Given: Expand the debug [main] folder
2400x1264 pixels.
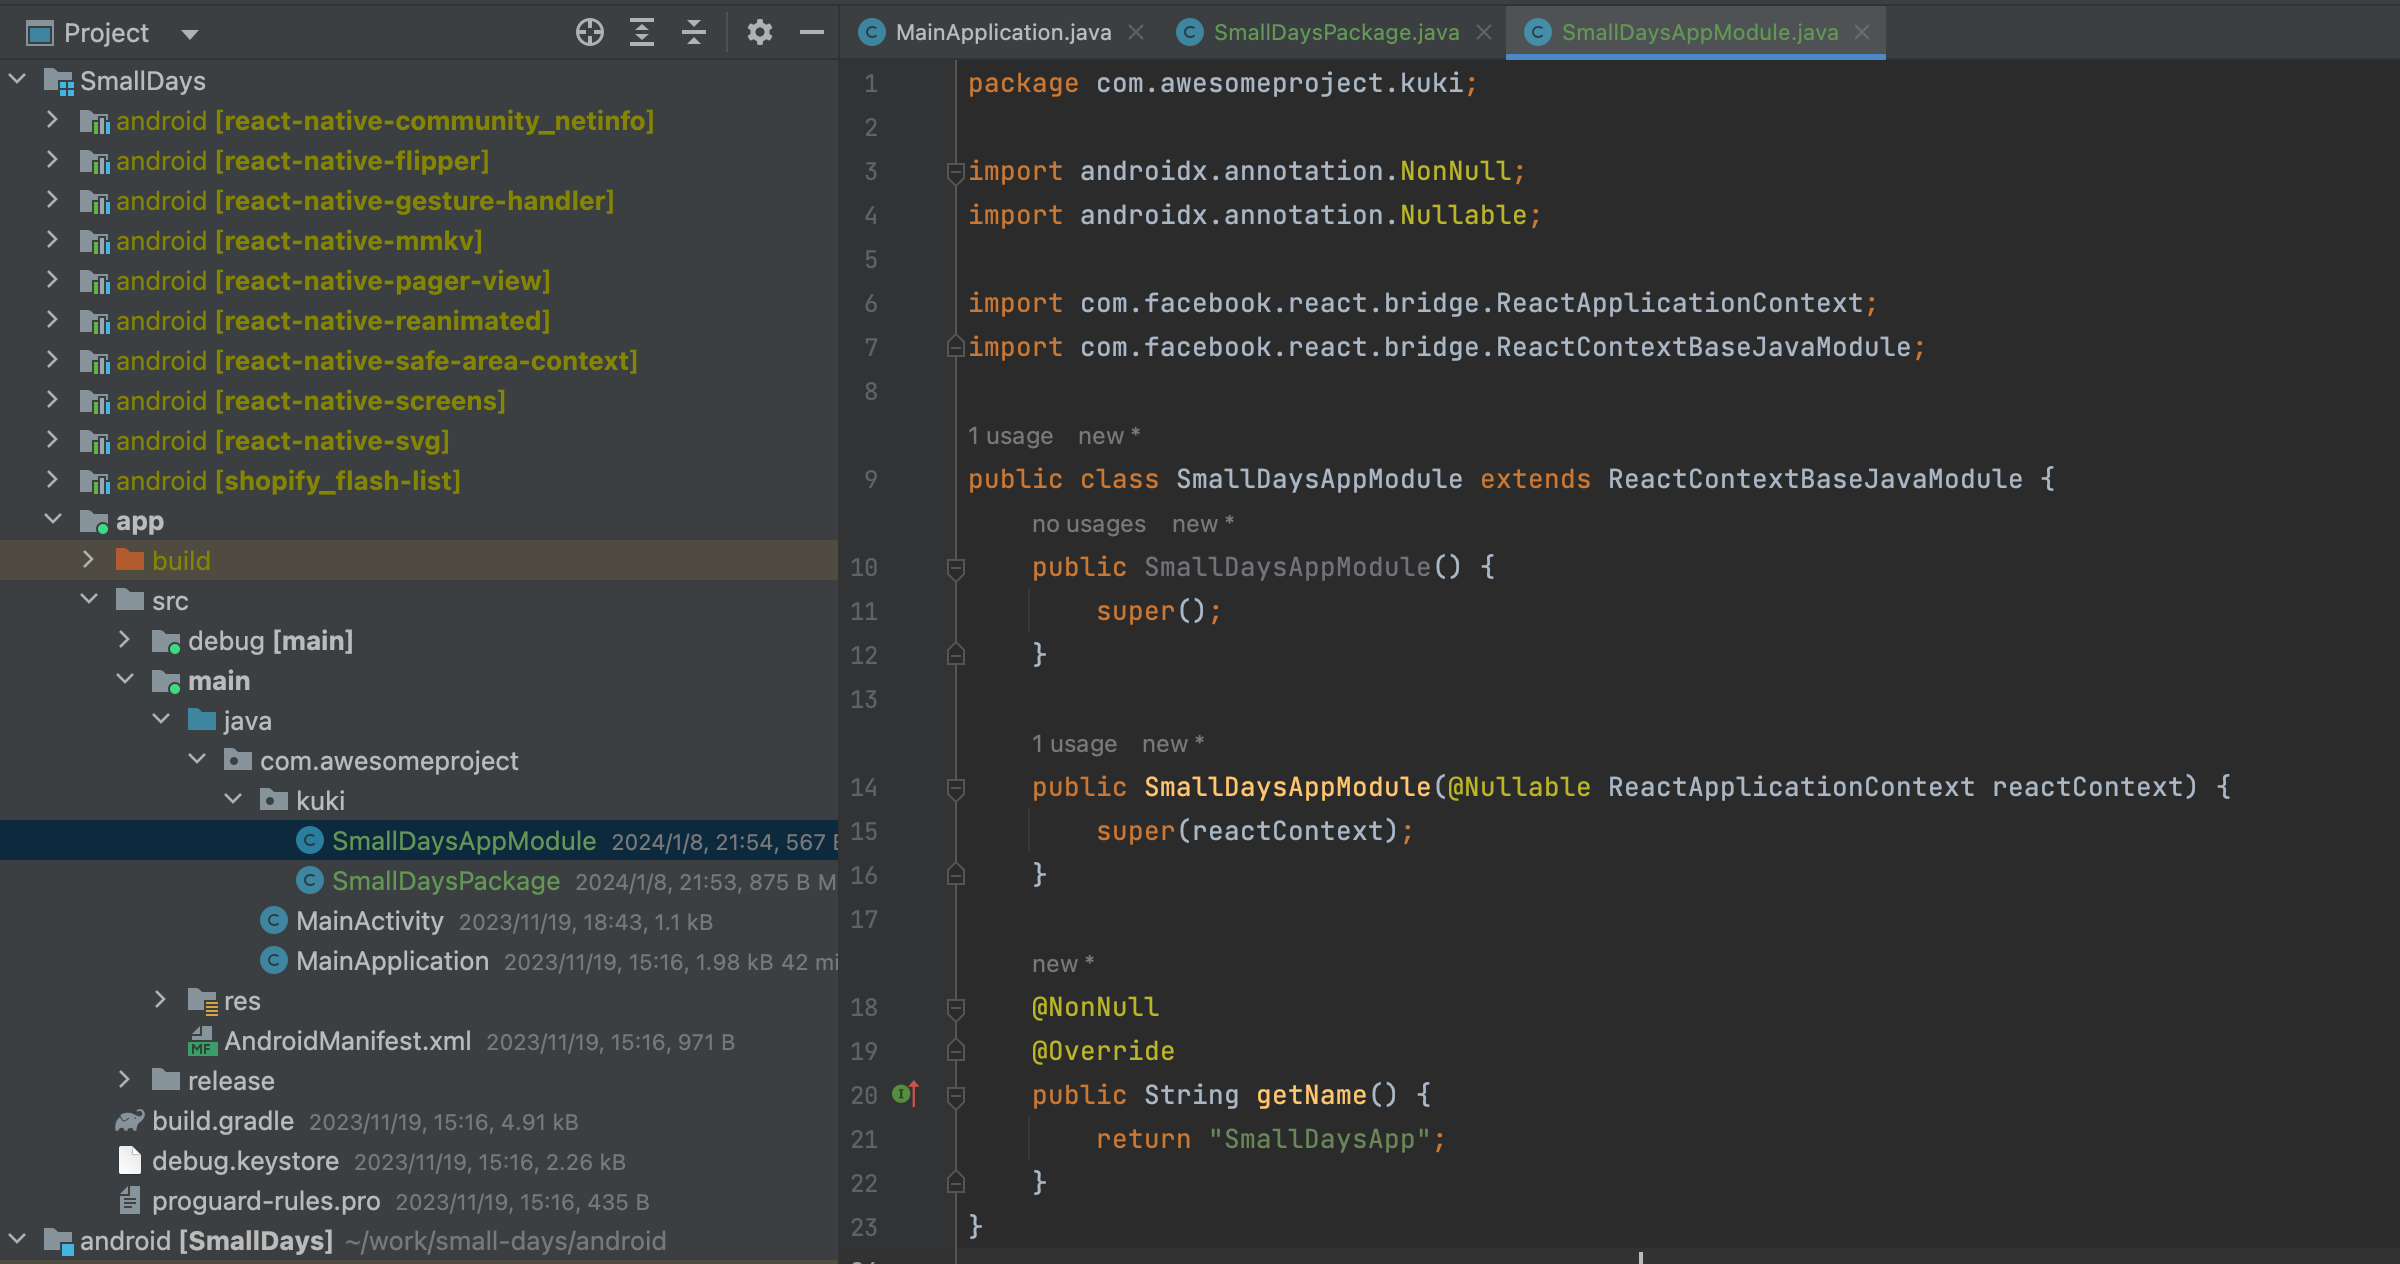Looking at the screenshot, I should (x=125, y=640).
